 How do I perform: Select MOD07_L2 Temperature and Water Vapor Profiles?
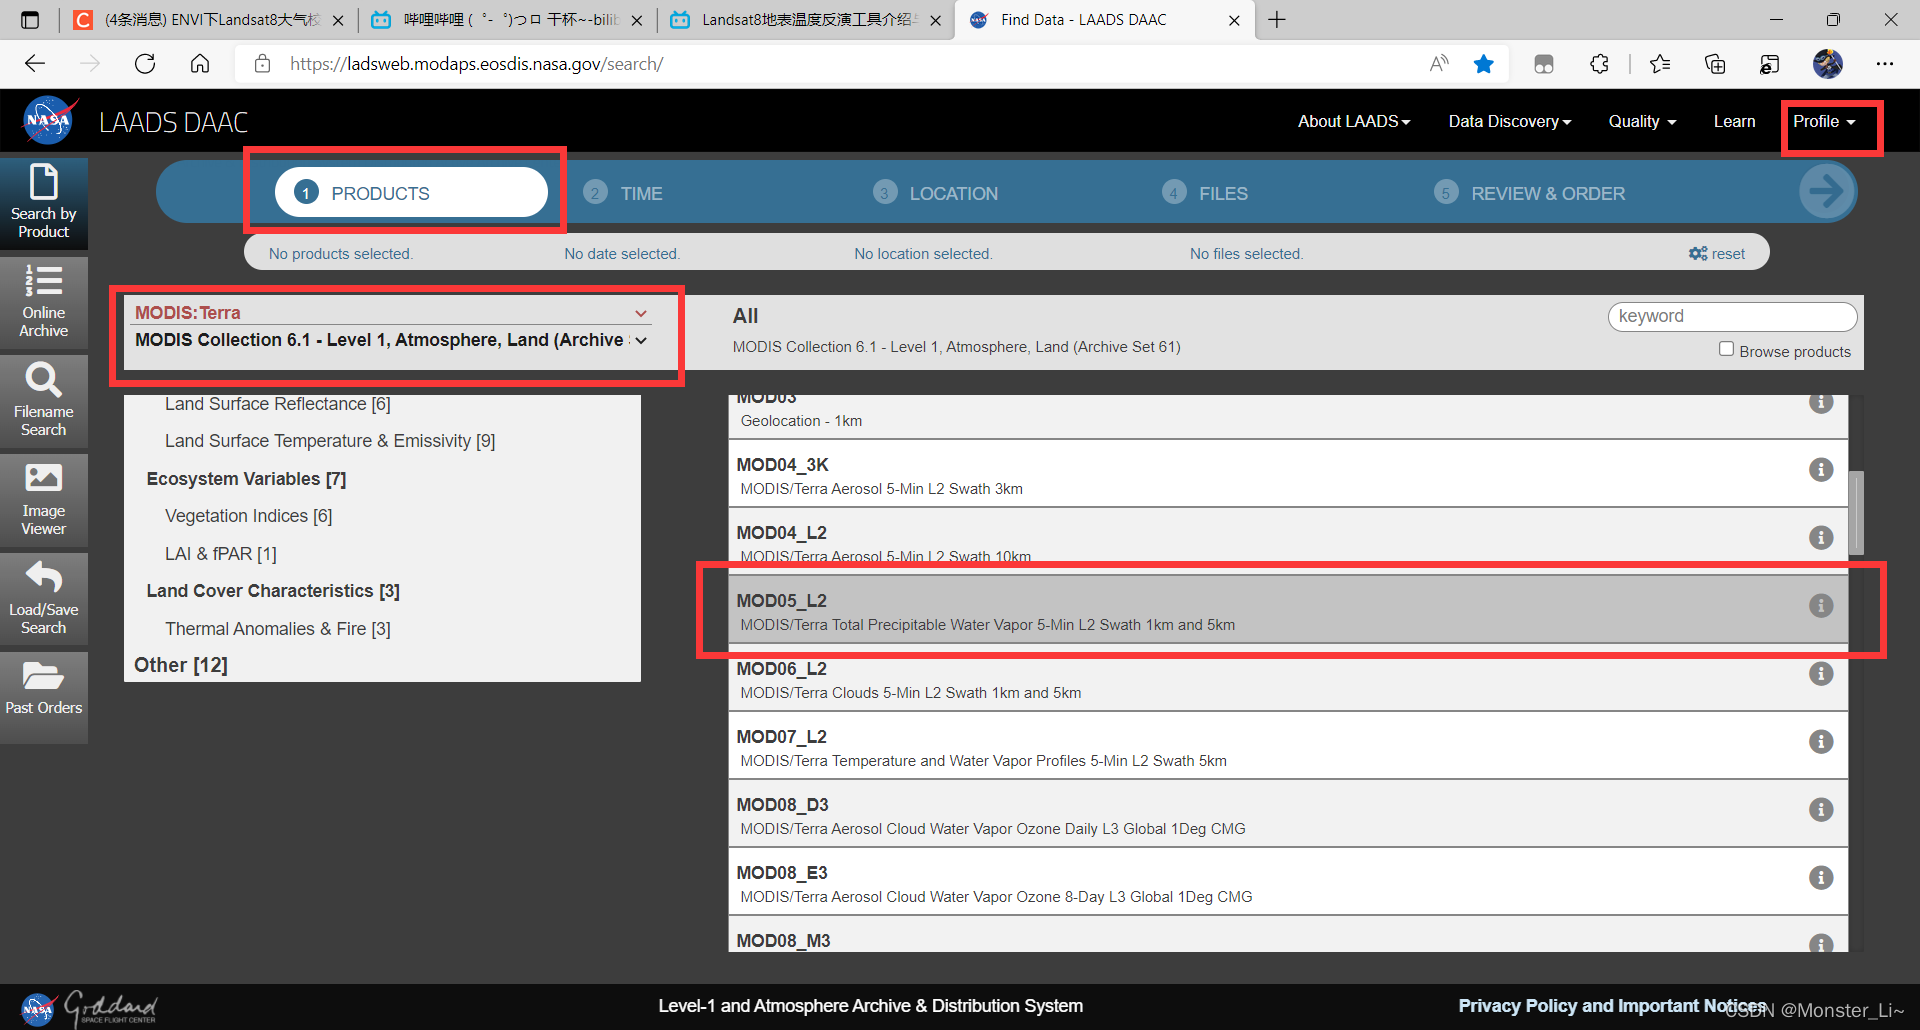tap(1288, 745)
